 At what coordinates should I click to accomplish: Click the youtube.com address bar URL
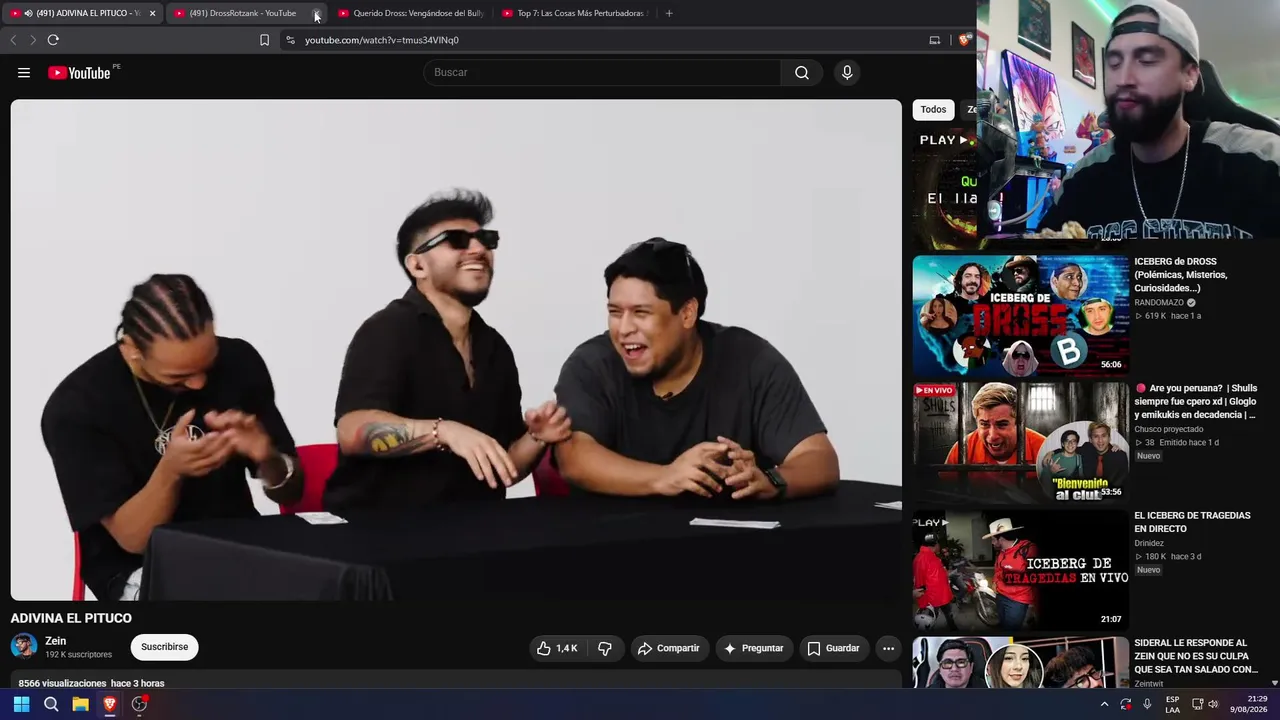[x=382, y=40]
